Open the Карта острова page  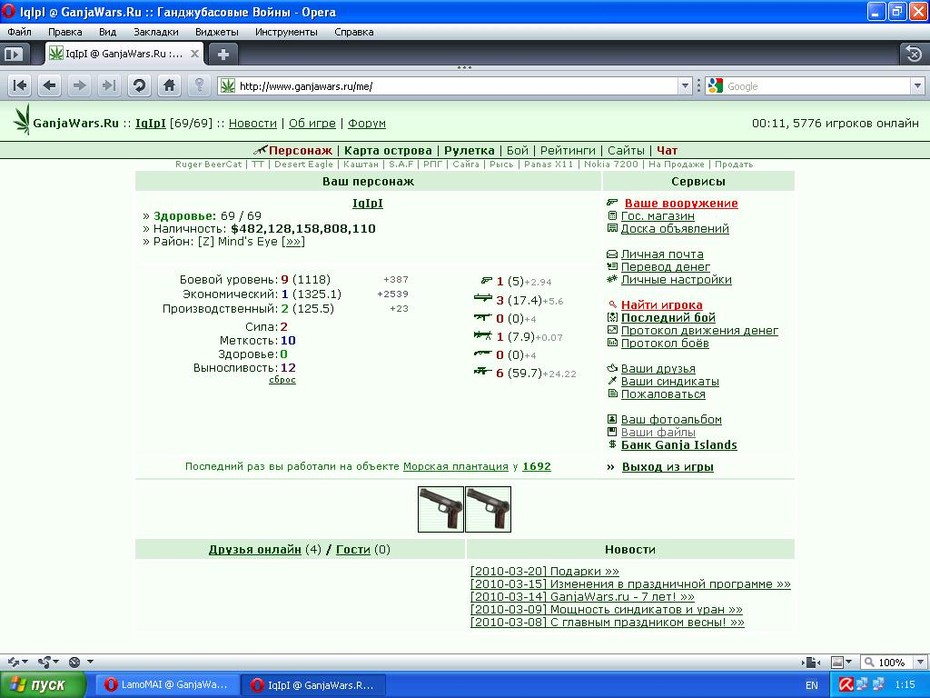coord(388,151)
